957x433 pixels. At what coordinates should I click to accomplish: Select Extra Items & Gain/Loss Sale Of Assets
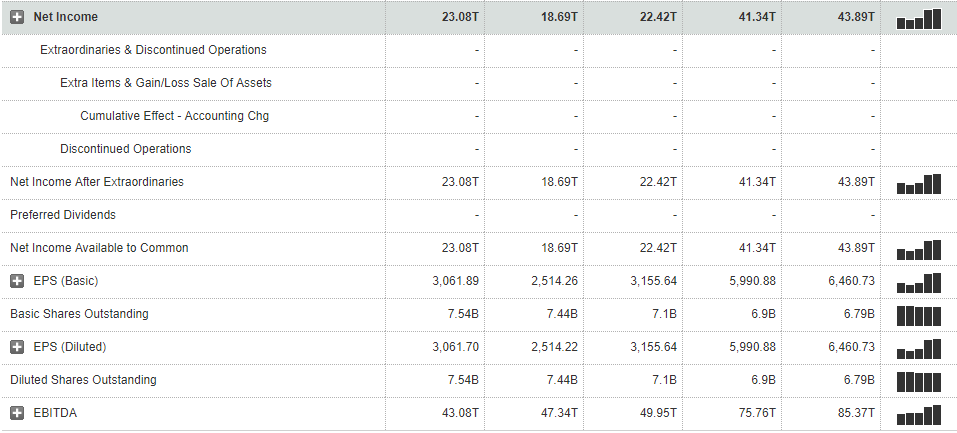[166, 83]
